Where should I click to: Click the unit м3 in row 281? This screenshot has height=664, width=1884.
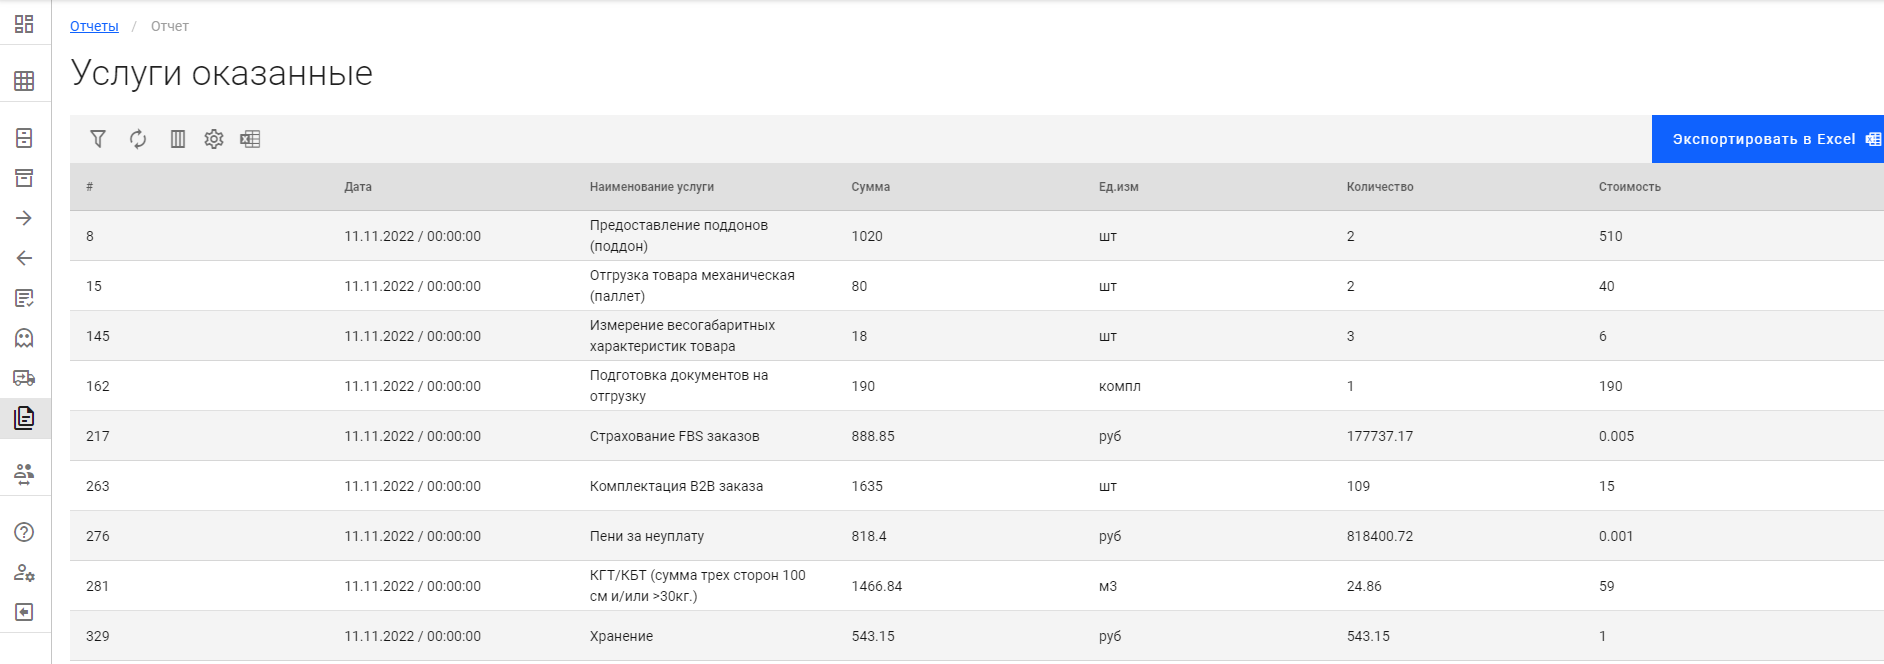tap(1108, 586)
